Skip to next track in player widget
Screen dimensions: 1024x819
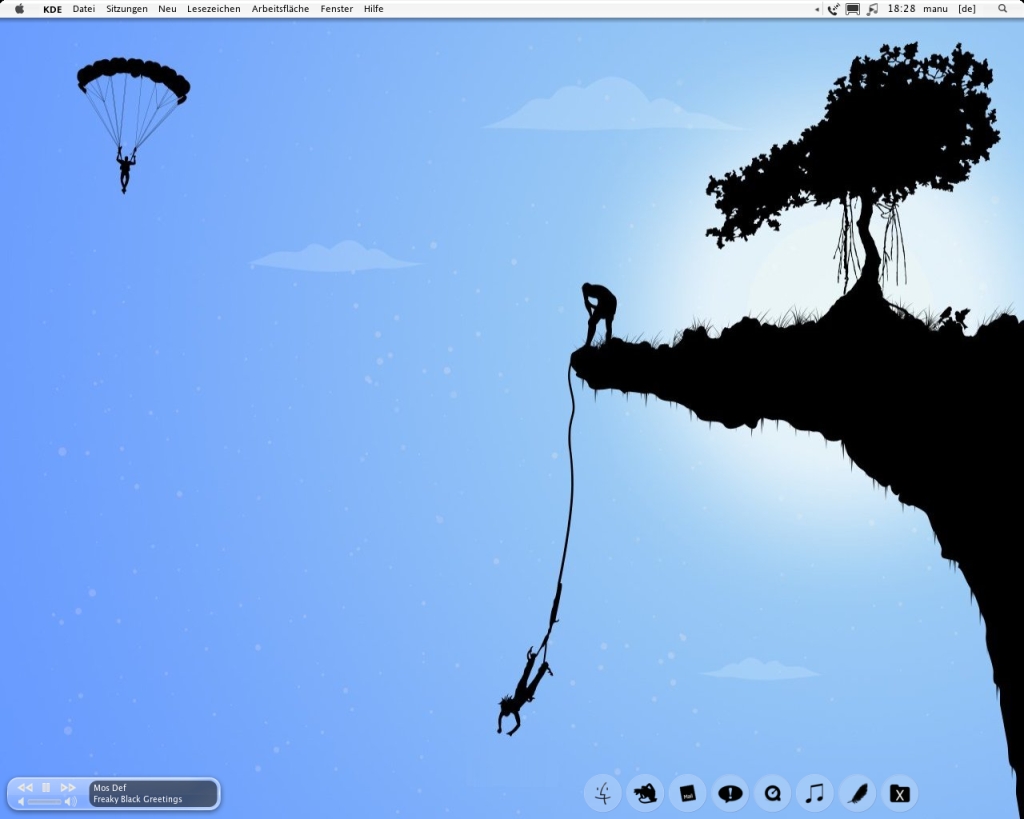68,788
